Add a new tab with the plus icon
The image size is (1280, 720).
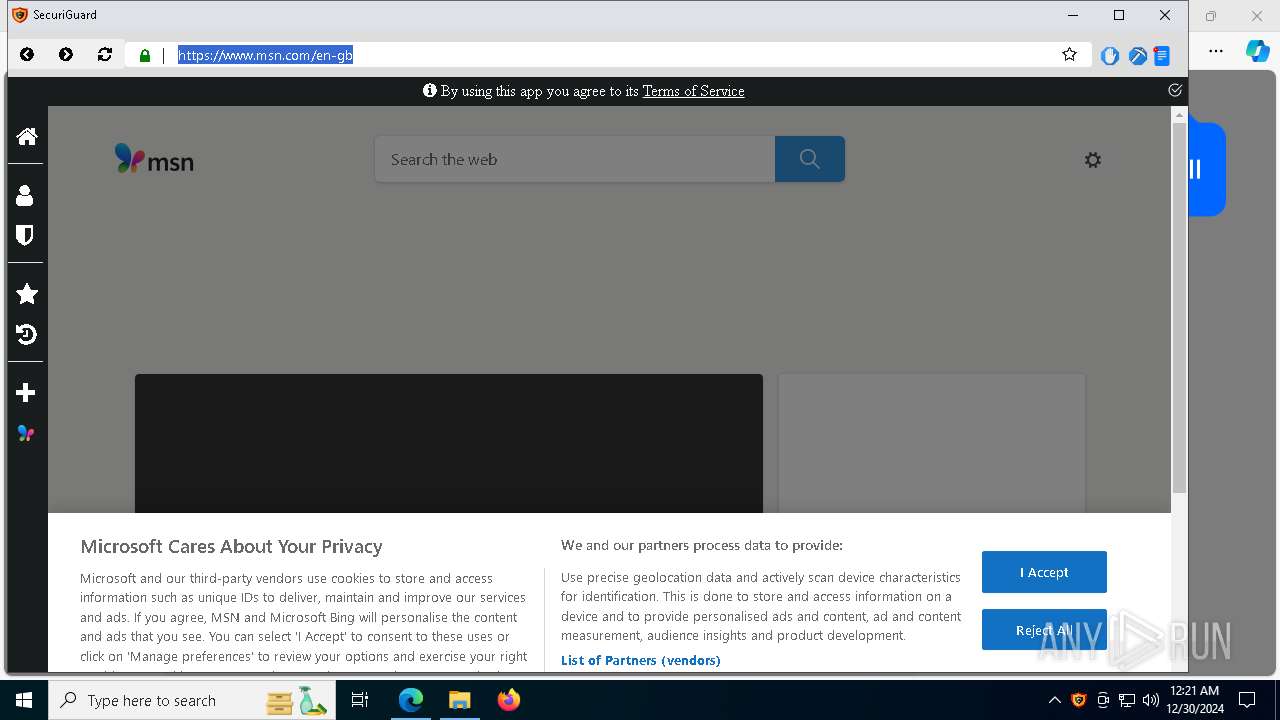click(x=26, y=393)
